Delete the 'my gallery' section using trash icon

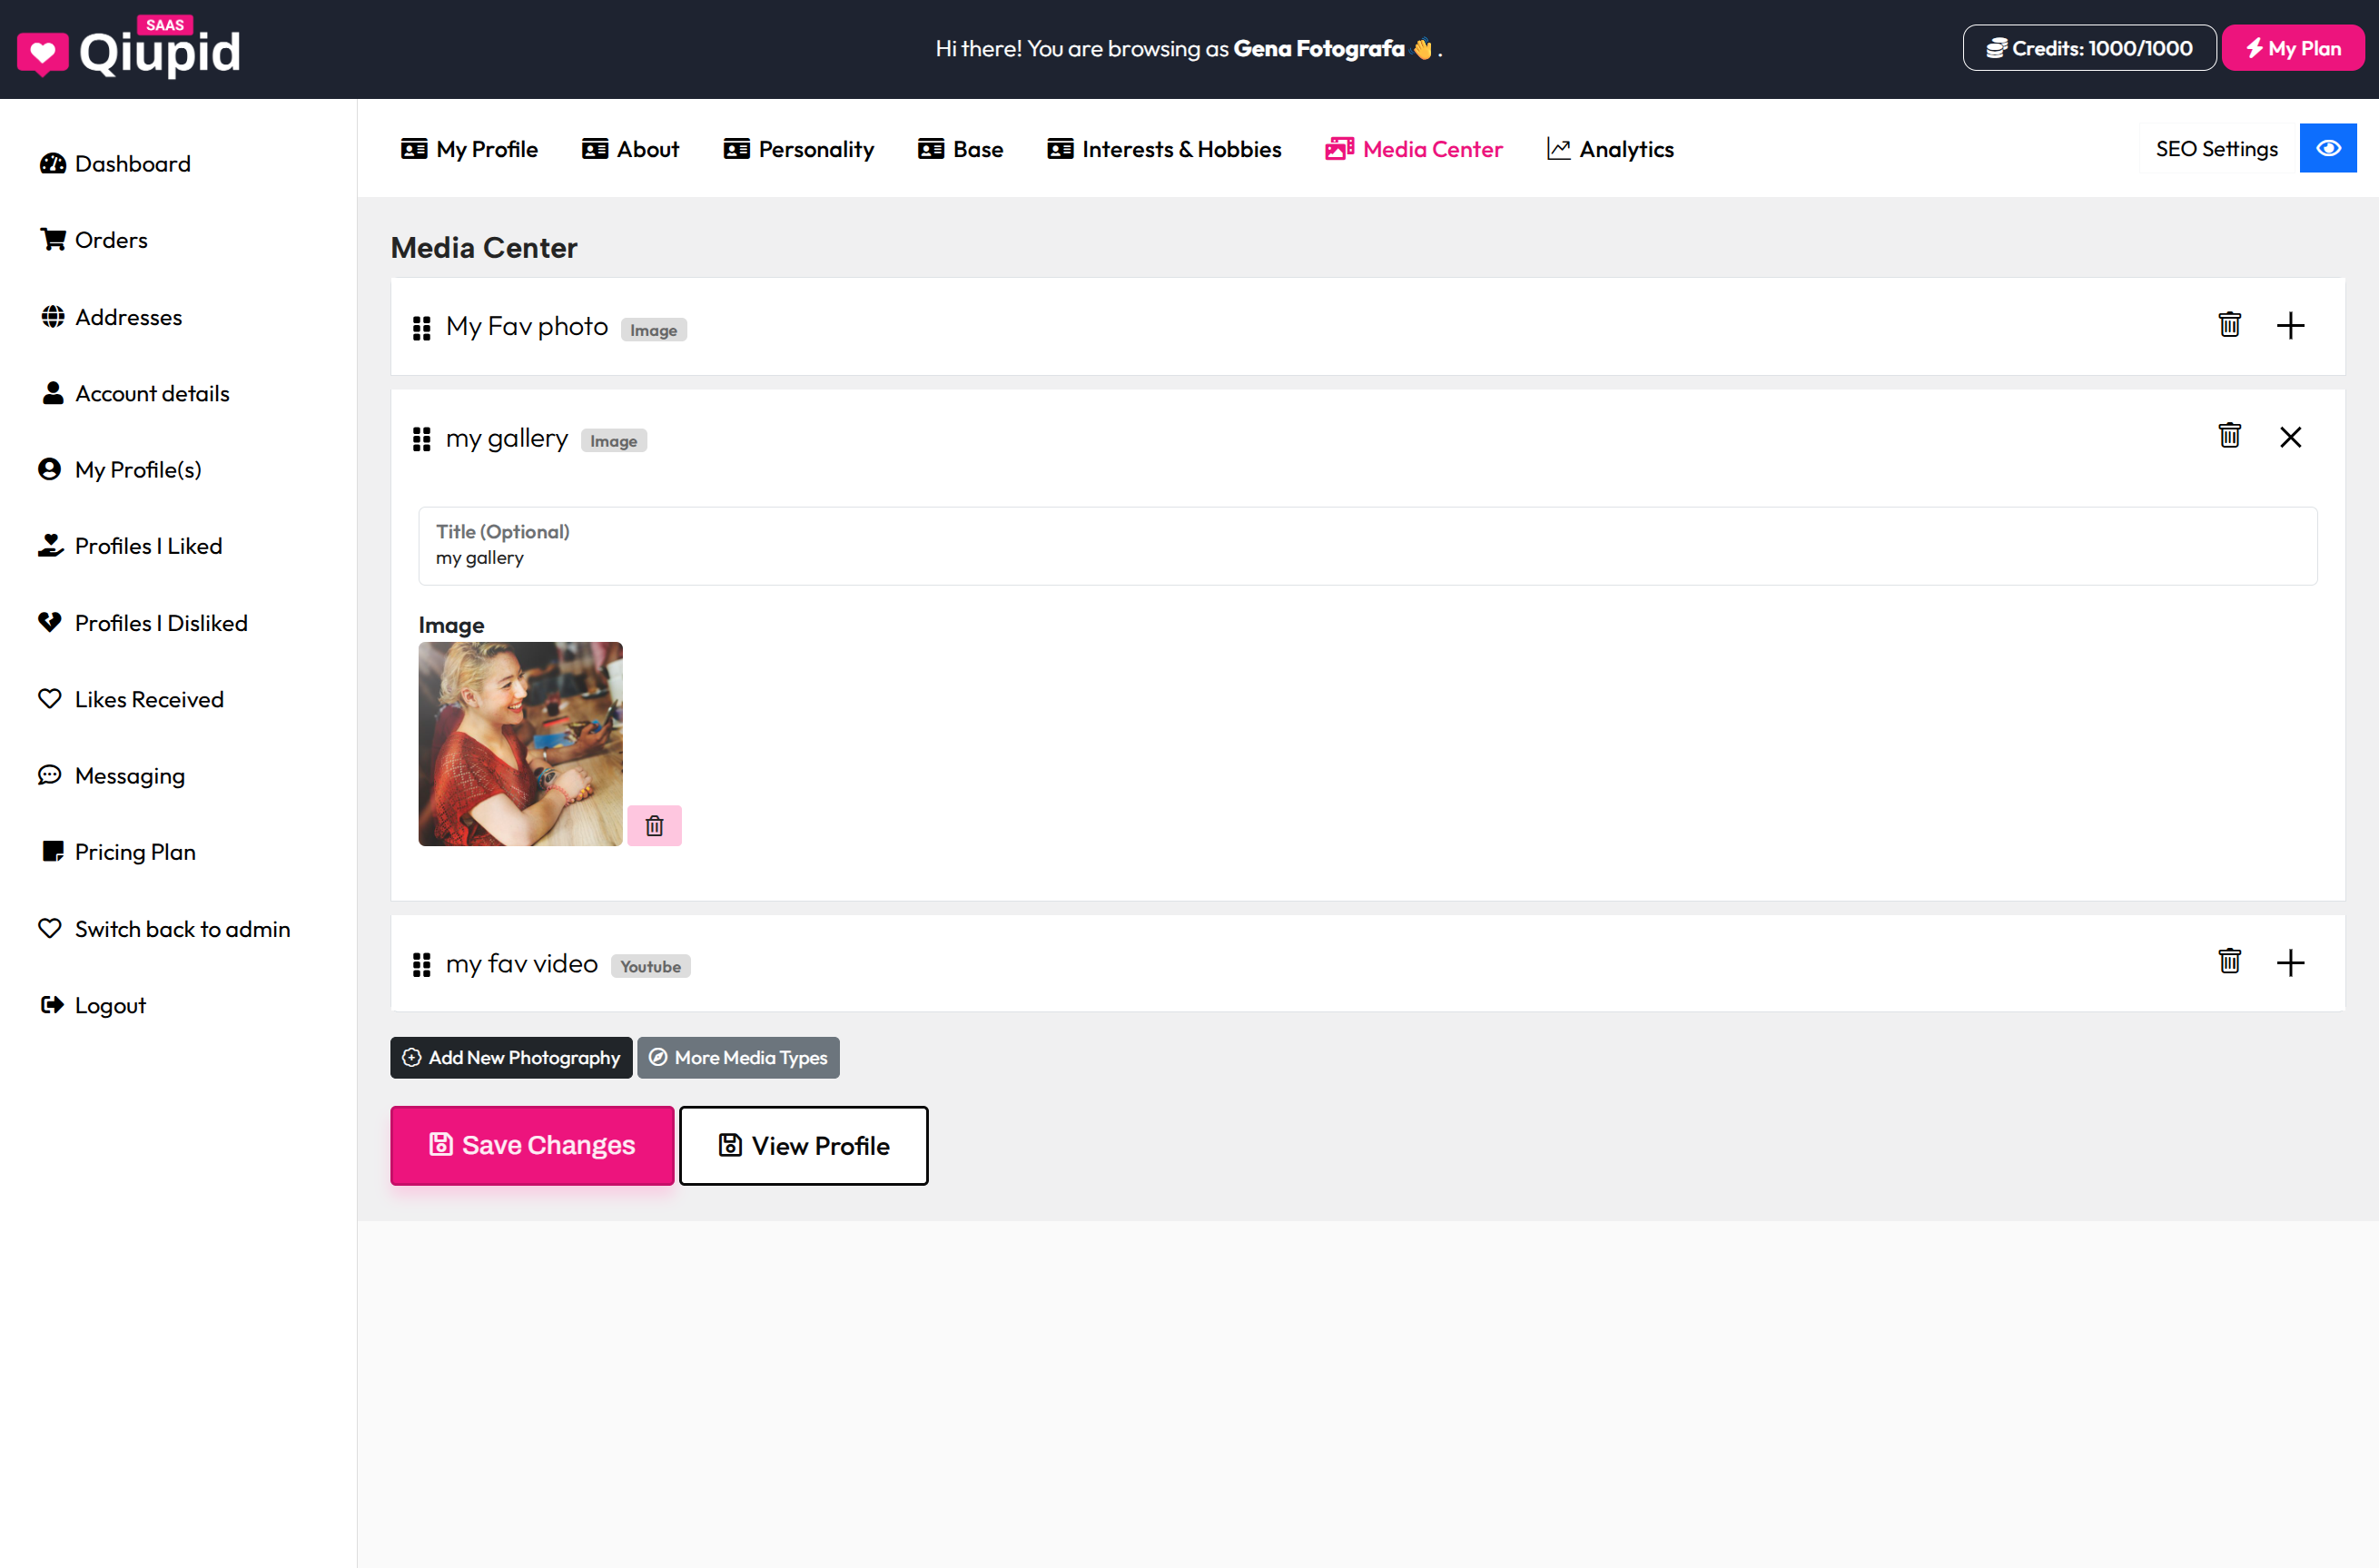[2228, 435]
